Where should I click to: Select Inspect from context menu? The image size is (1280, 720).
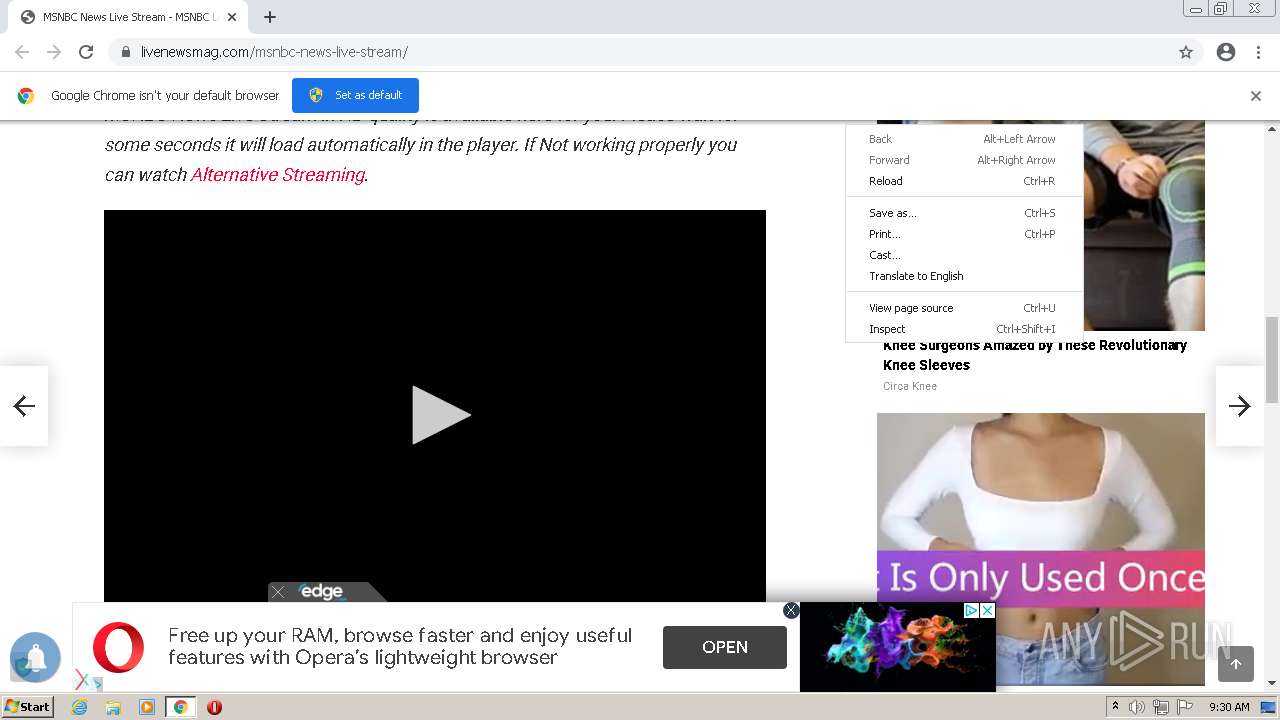coord(964,329)
